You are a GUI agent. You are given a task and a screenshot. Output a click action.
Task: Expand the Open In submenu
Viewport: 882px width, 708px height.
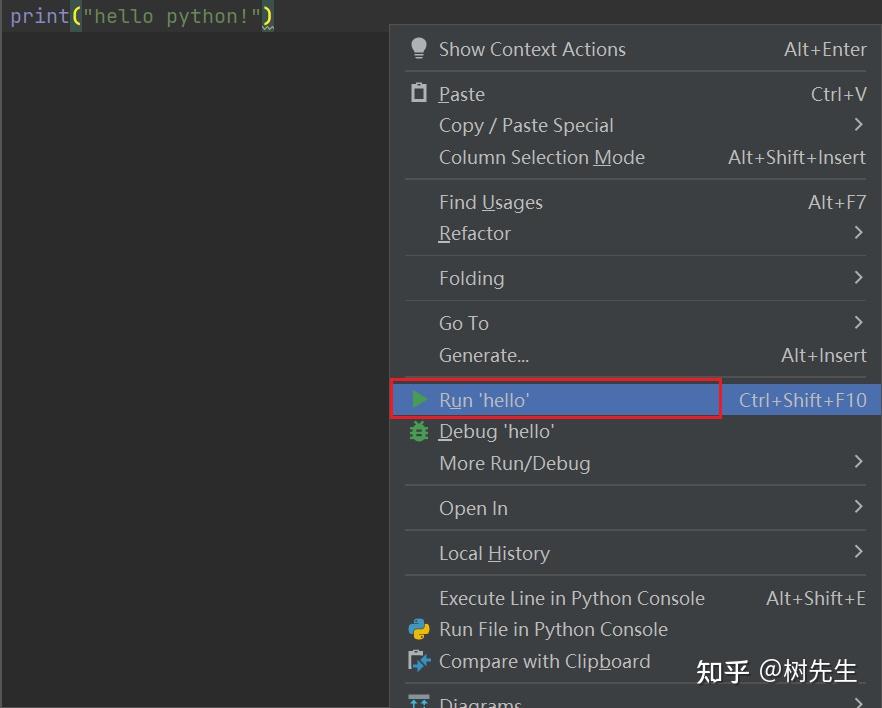[x=473, y=508]
